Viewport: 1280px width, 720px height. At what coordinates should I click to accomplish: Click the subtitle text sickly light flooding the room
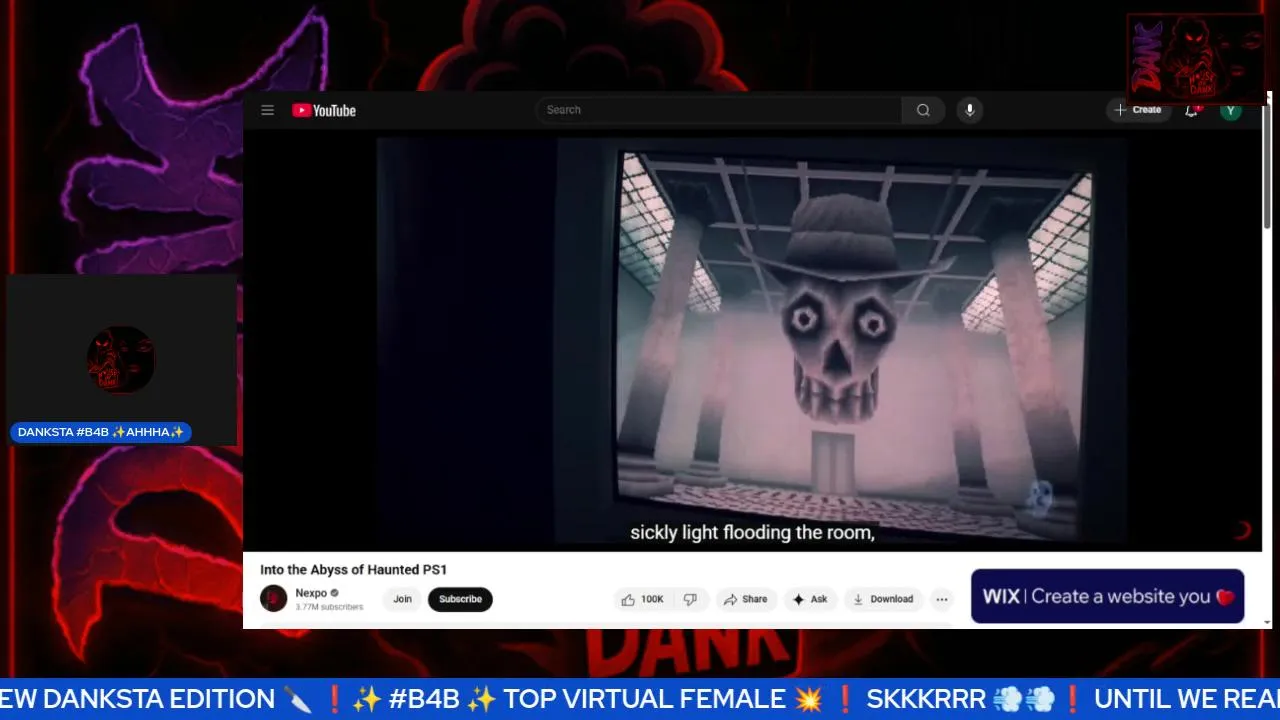(752, 533)
